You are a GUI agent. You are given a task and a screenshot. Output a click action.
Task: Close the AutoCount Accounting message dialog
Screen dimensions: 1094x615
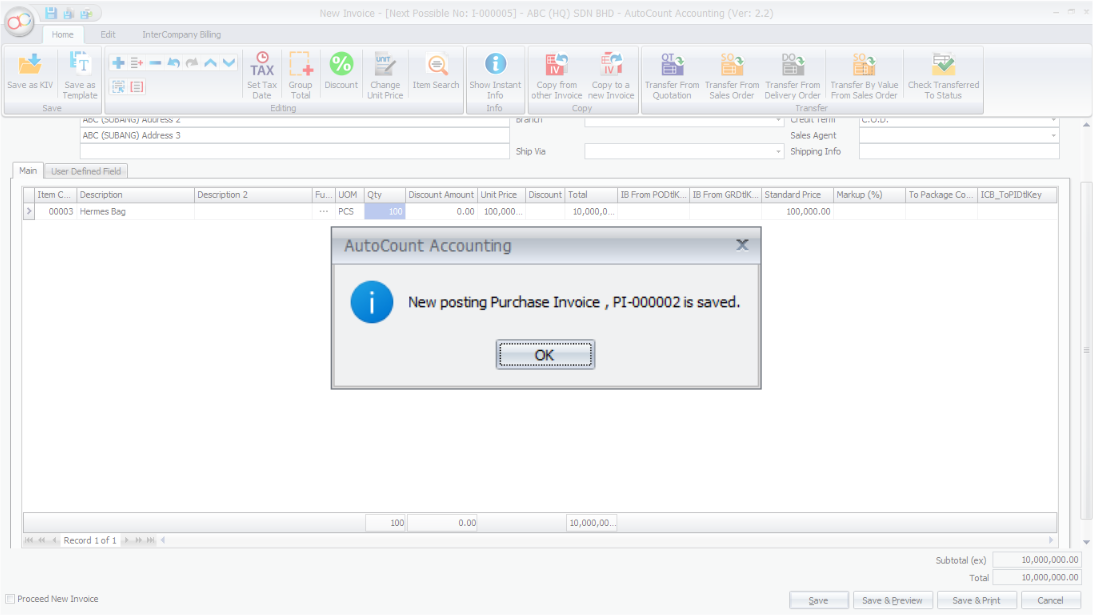tap(742, 244)
